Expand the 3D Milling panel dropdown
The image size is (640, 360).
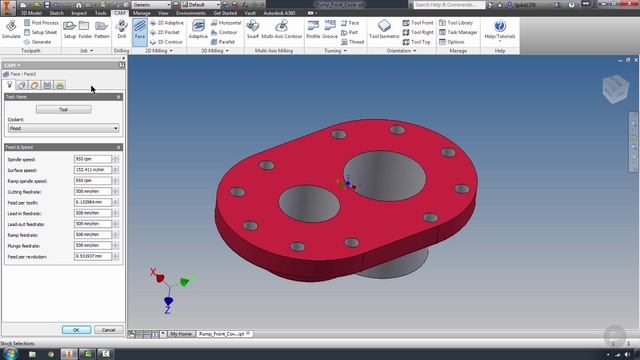(215, 51)
